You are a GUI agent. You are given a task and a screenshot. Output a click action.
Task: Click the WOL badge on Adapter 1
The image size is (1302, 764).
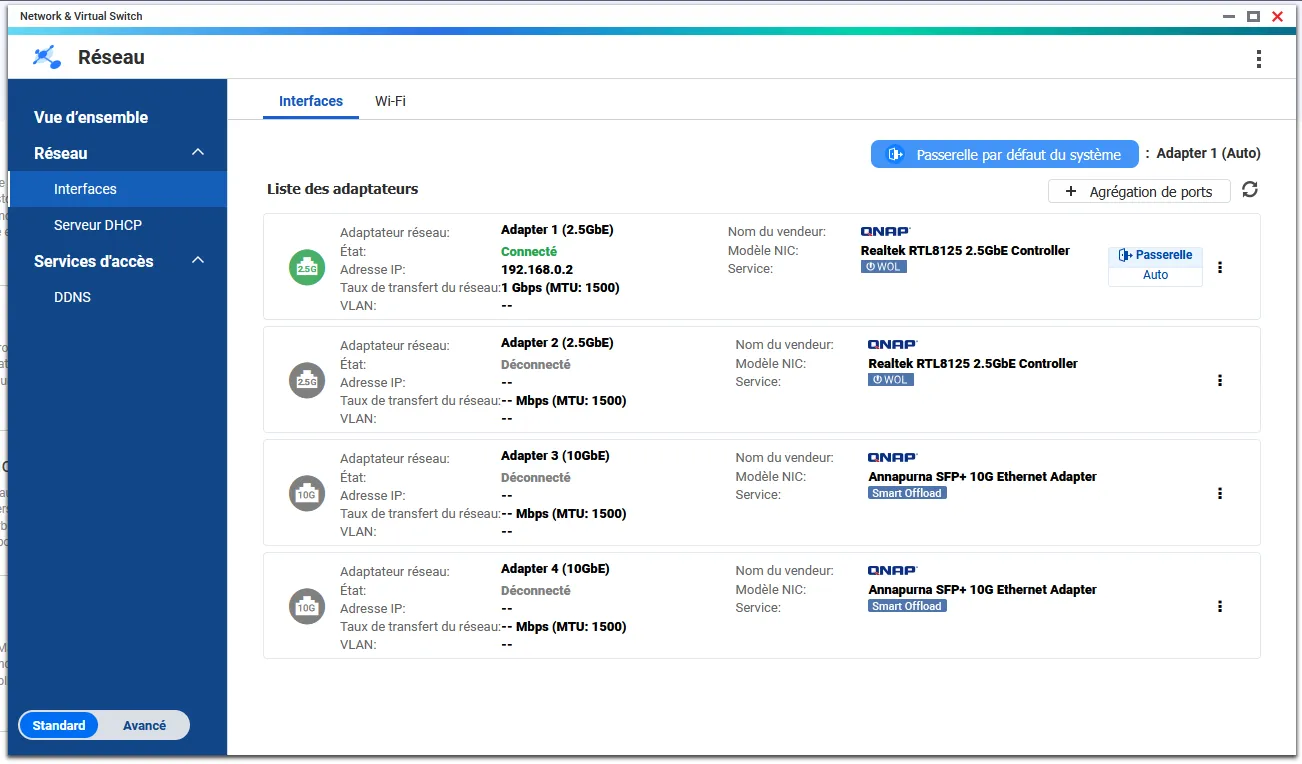coord(883,267)
